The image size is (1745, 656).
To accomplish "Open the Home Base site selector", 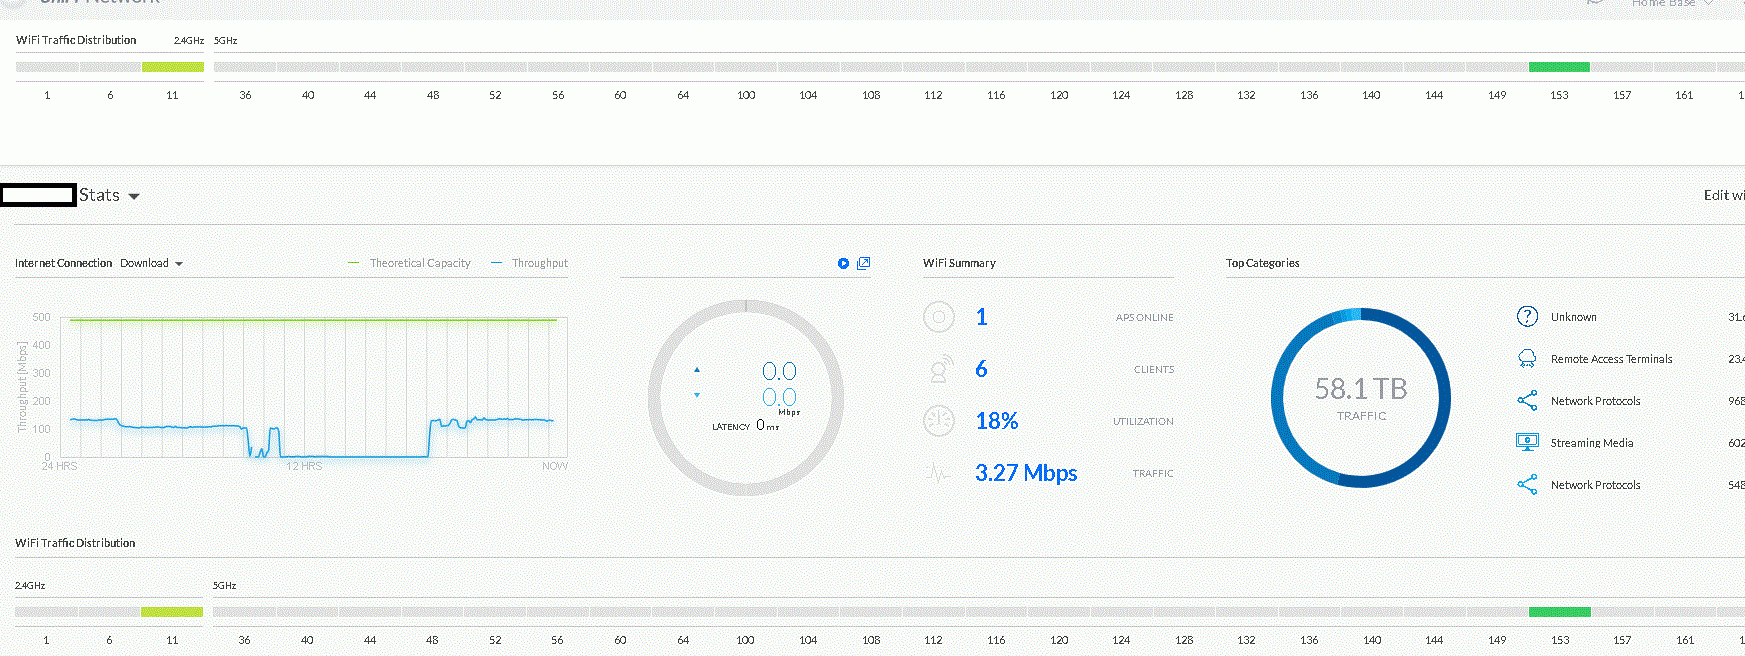I will pos(1671,3).
